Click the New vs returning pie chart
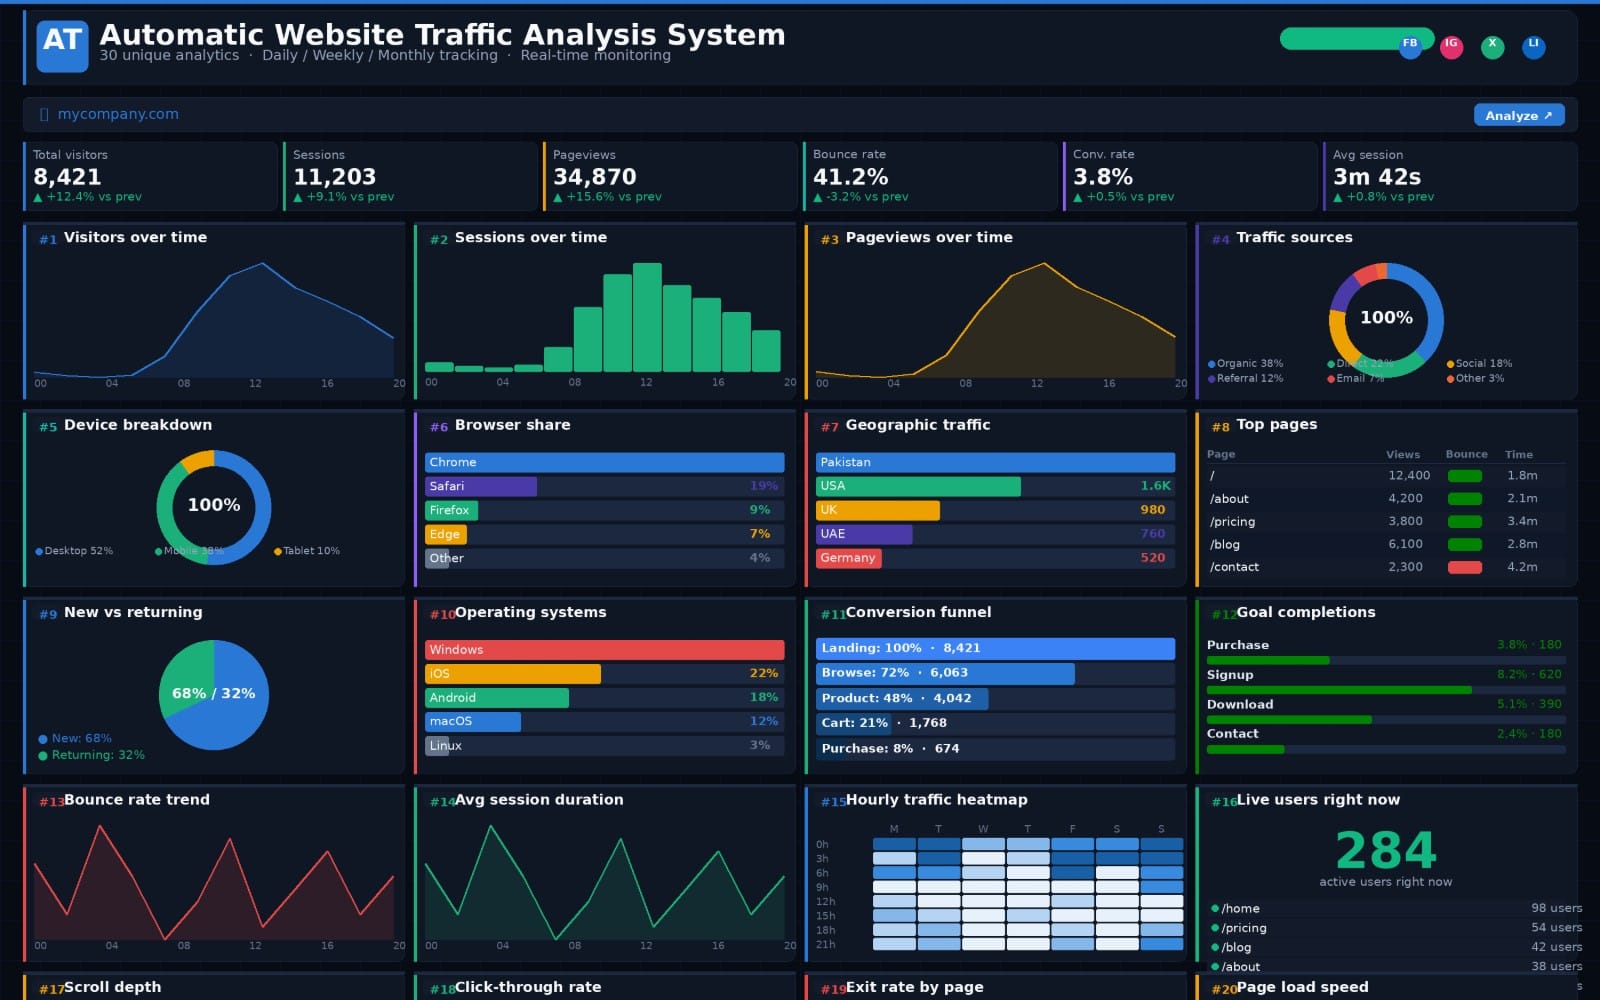Image resolution: width=1600 pixels, height=1000 pixels. (x=214, y=695)
